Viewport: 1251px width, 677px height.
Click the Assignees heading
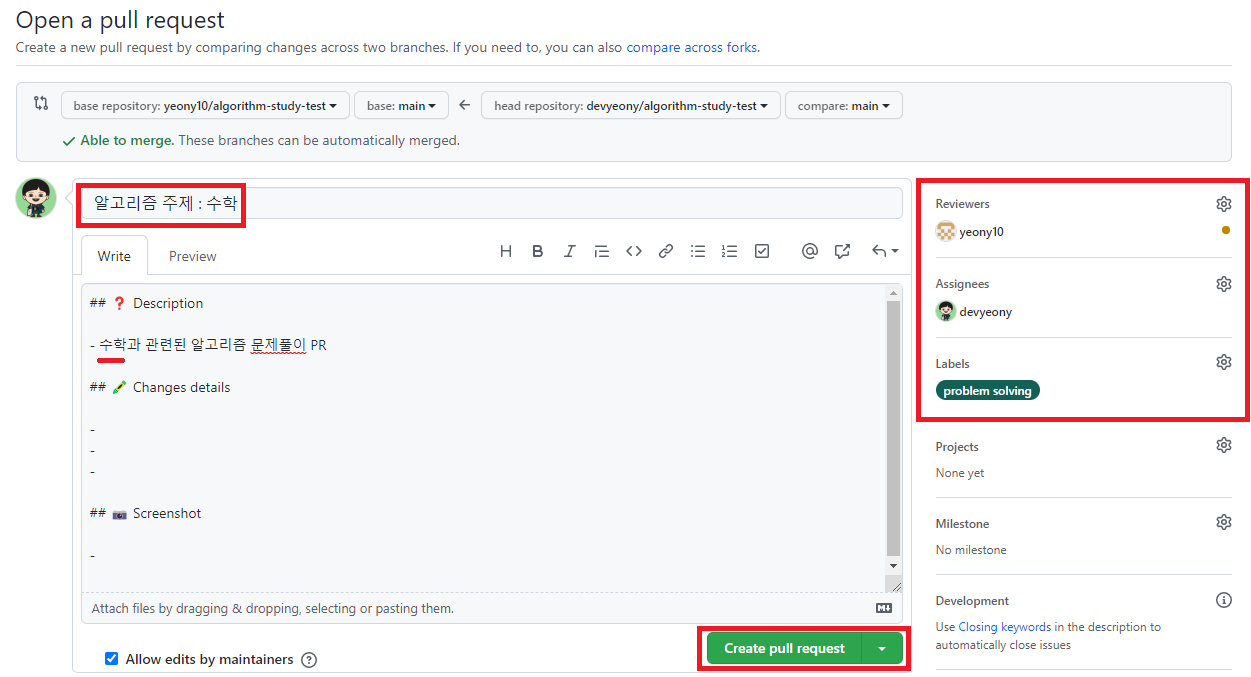[963, 284]
